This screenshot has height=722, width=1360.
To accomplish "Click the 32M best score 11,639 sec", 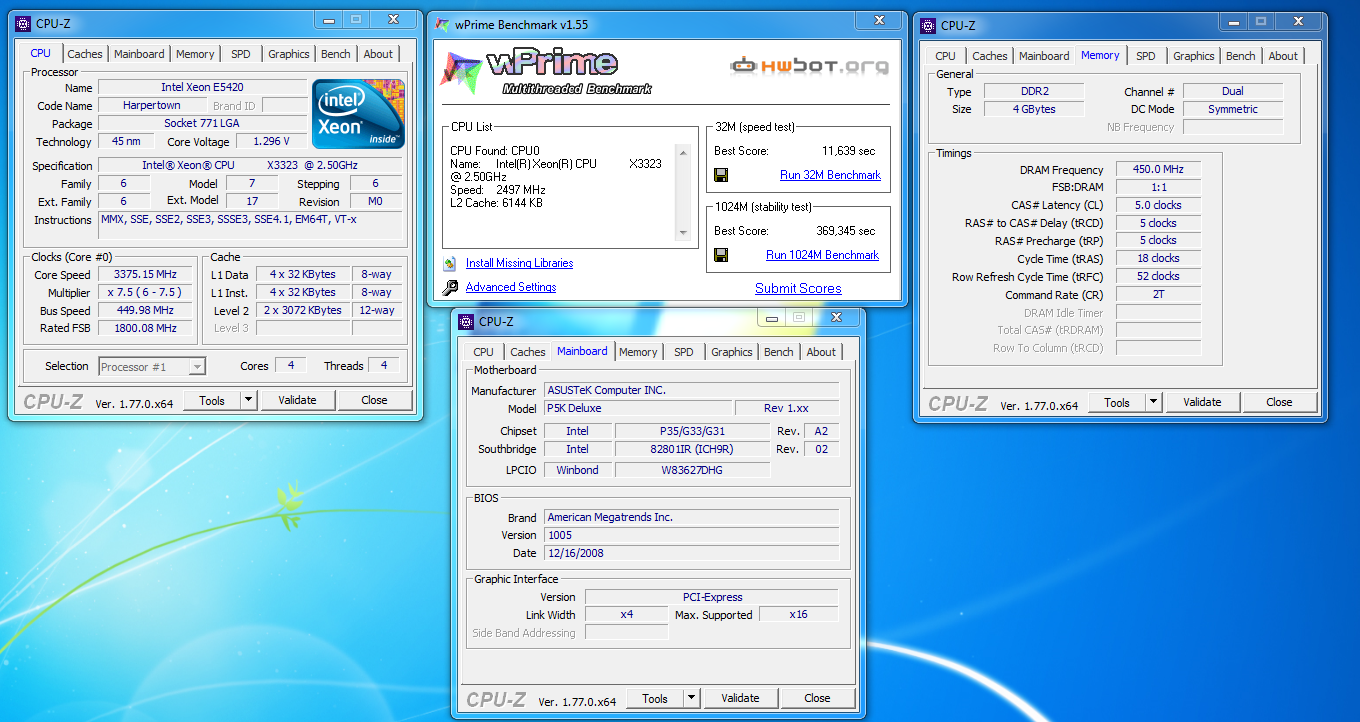I will point(848,151).
